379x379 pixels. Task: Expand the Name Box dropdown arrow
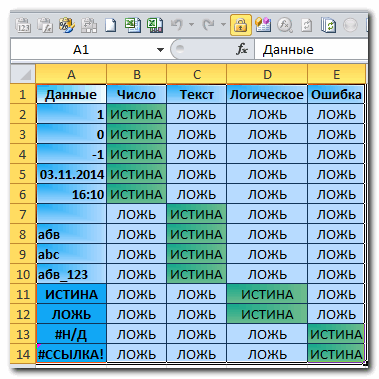pyautogui.click(x=161, y=50)
